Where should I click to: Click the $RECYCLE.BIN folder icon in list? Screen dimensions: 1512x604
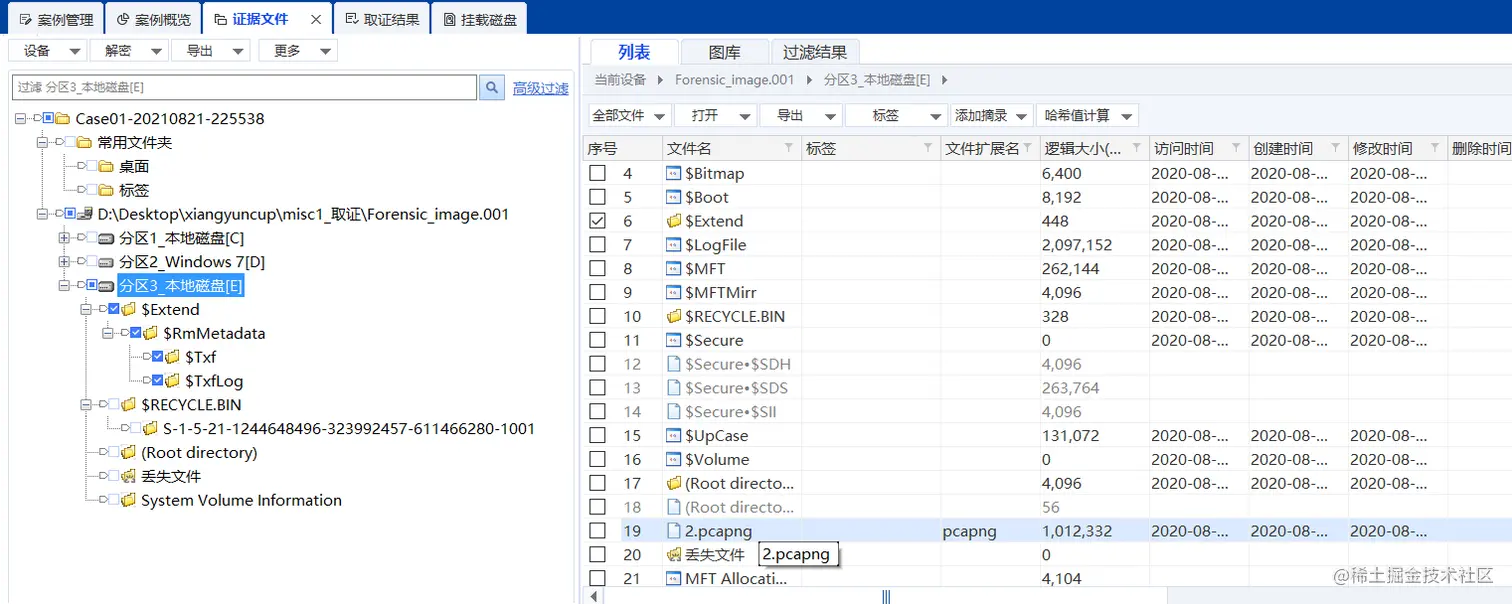pos(673,316)
